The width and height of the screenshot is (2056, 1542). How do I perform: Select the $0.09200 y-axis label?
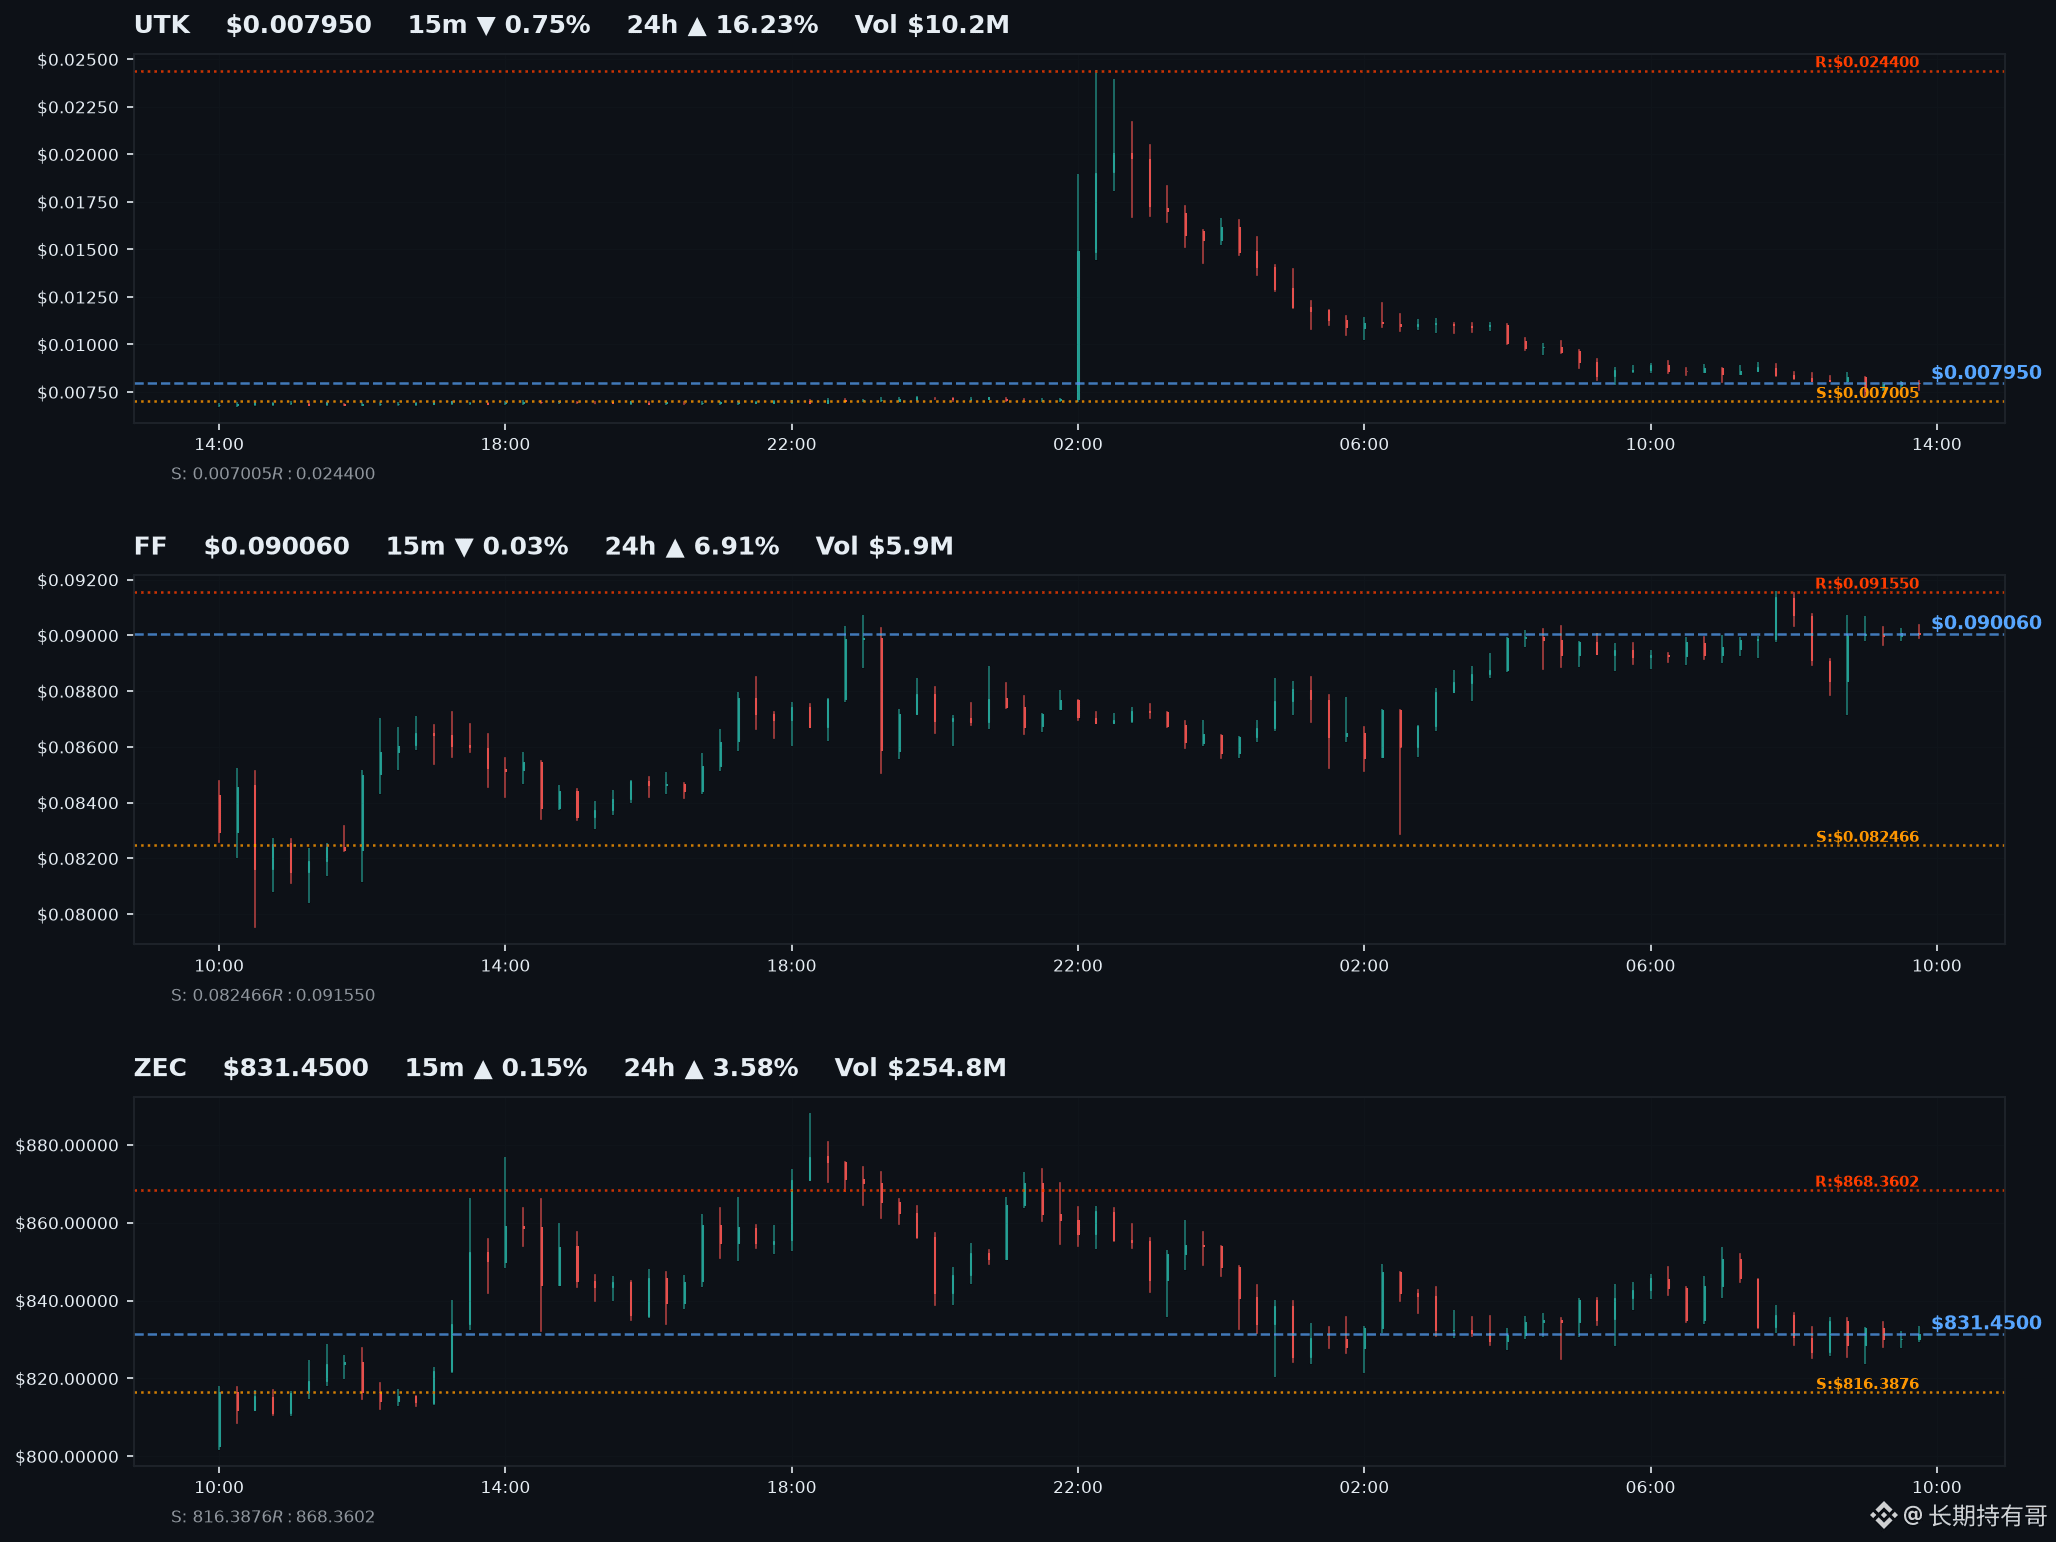78,581
